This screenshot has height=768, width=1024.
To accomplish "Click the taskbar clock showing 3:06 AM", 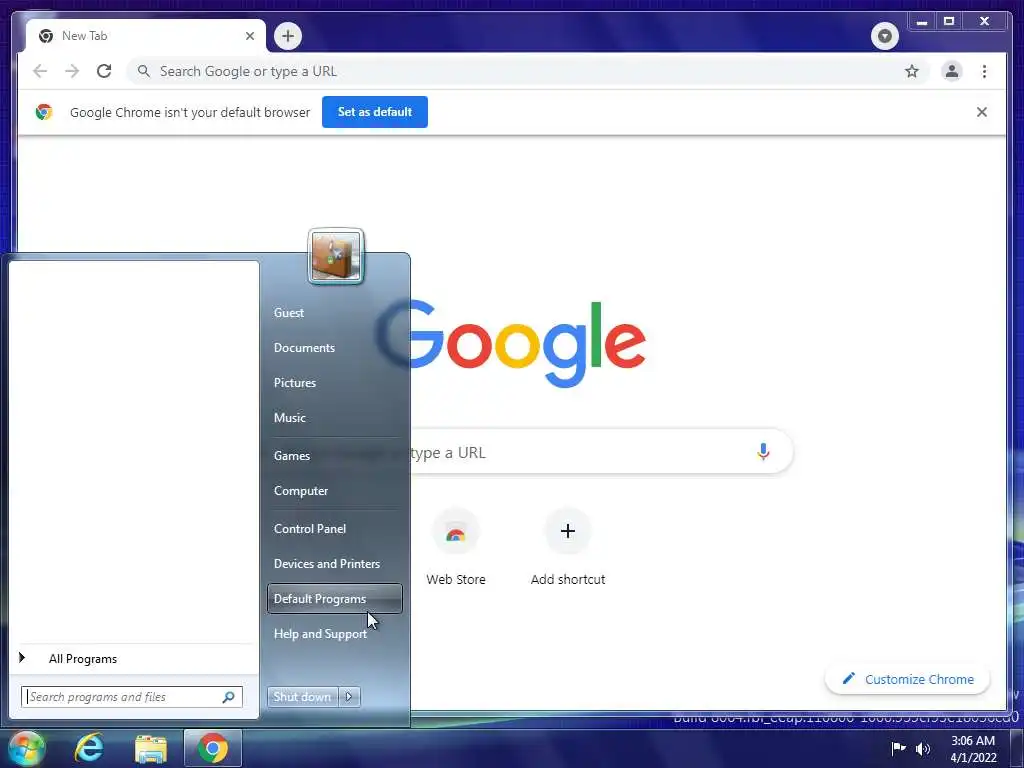I will 973,749.
